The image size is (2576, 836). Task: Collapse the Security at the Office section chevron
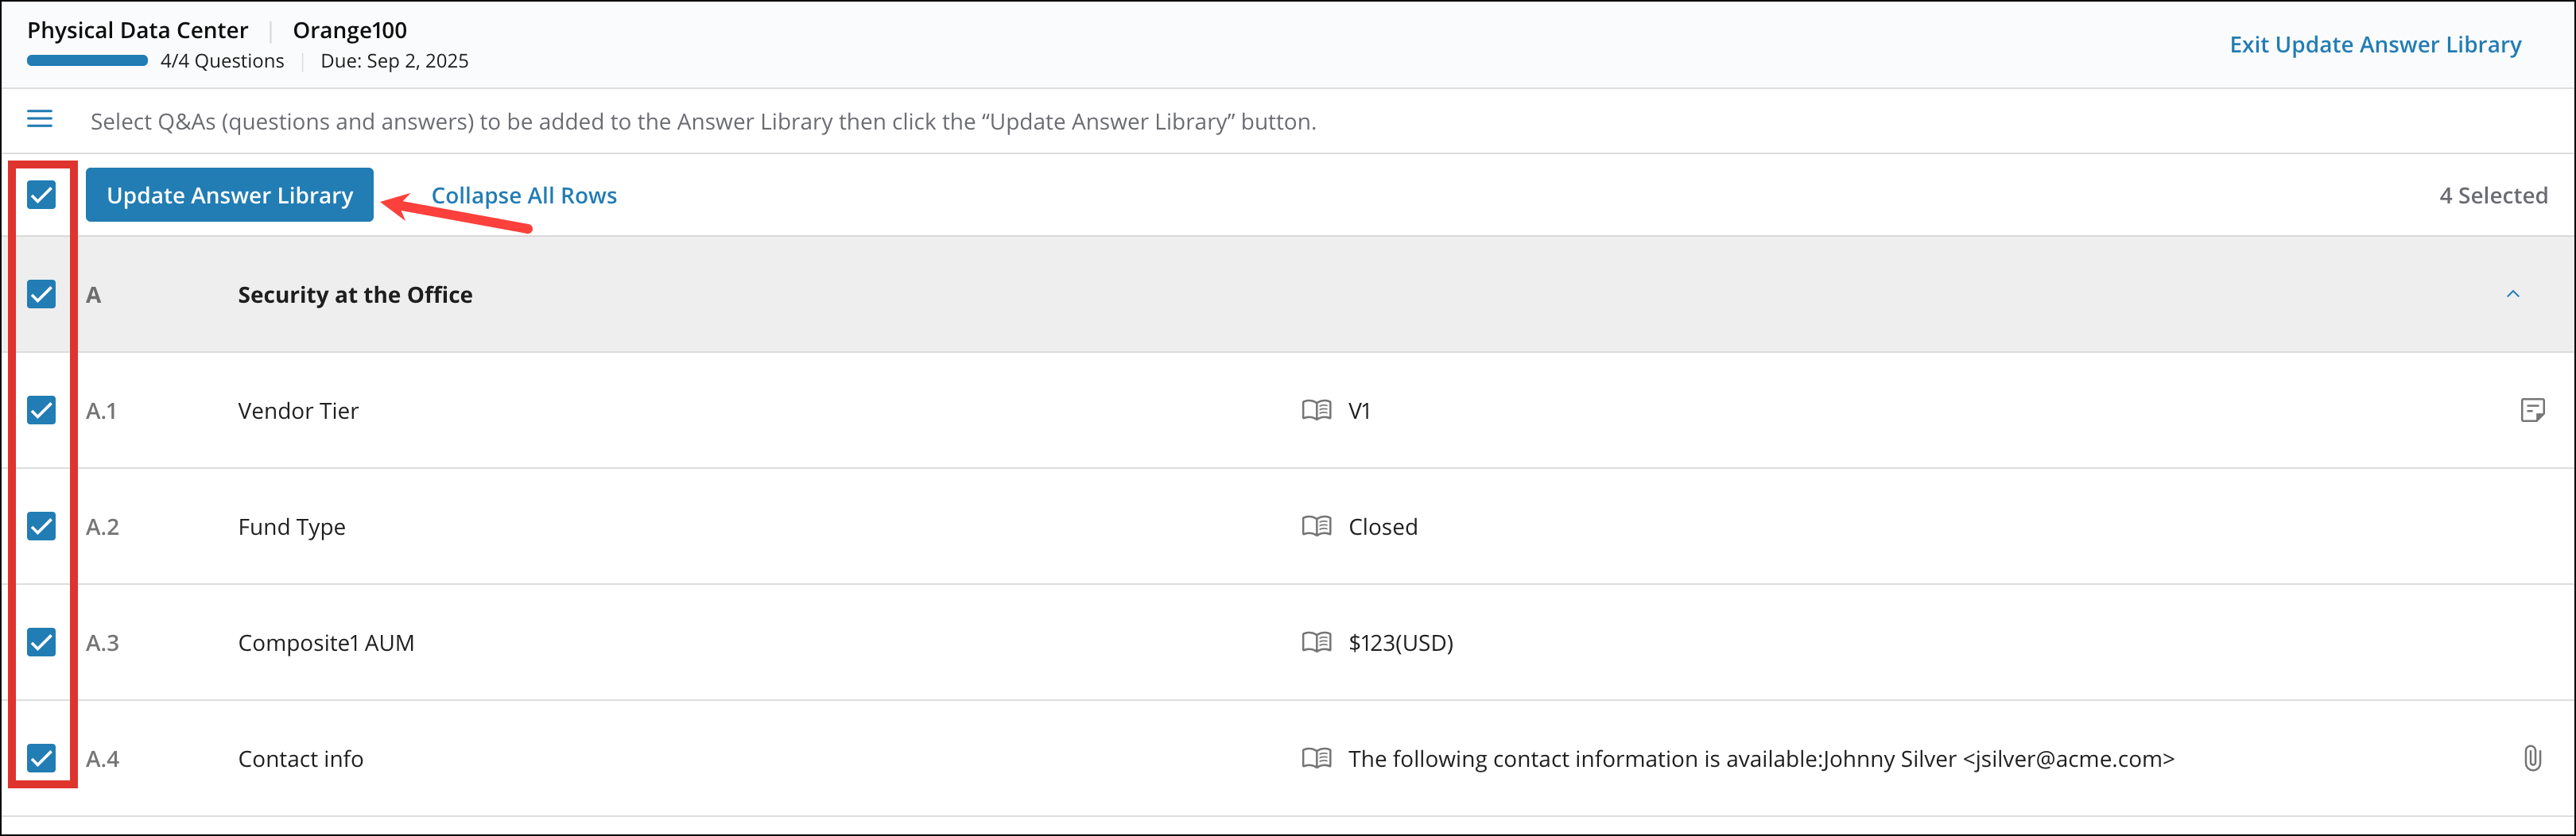click(x=2513, y=295)
